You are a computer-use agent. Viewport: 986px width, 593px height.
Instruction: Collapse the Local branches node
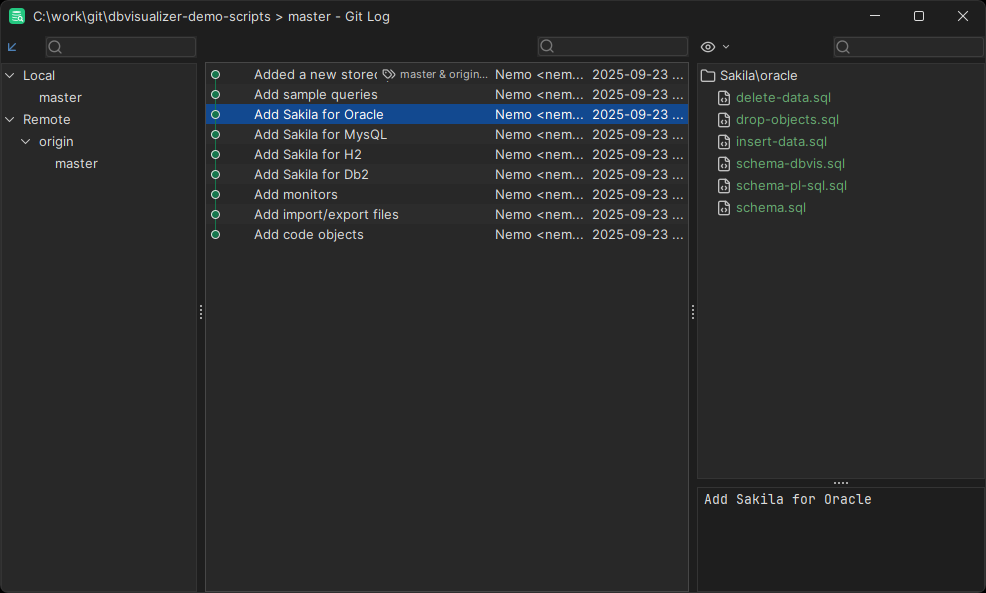click(10, 76)
